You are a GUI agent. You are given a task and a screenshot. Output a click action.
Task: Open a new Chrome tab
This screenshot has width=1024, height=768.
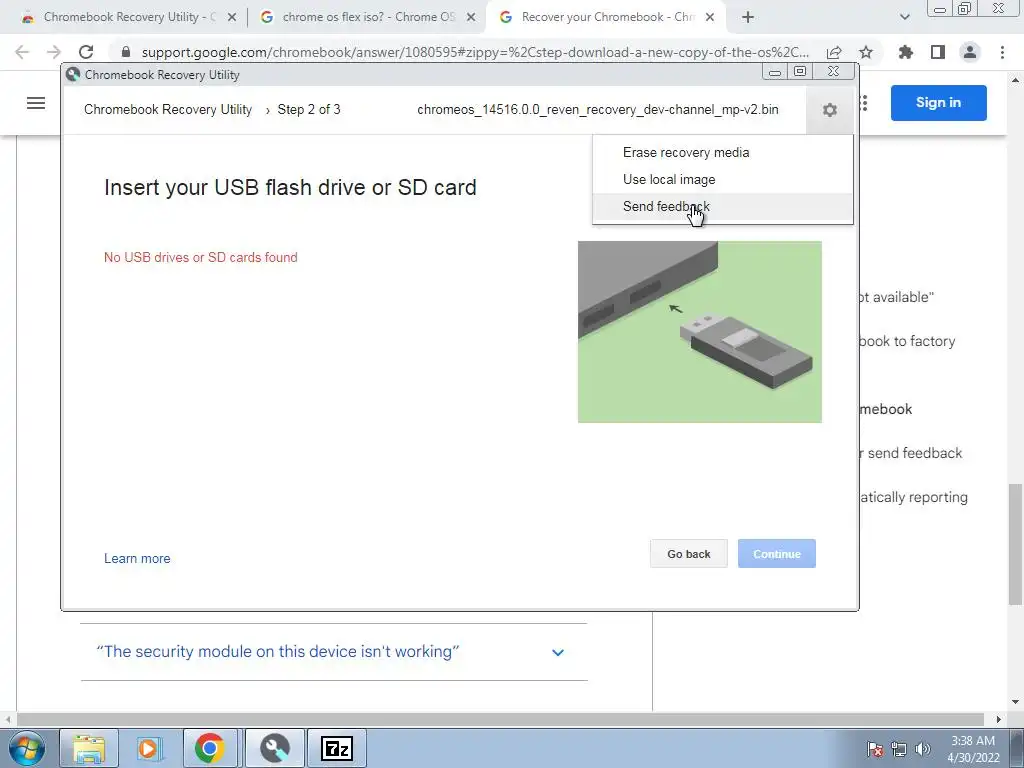coord(748,17)
